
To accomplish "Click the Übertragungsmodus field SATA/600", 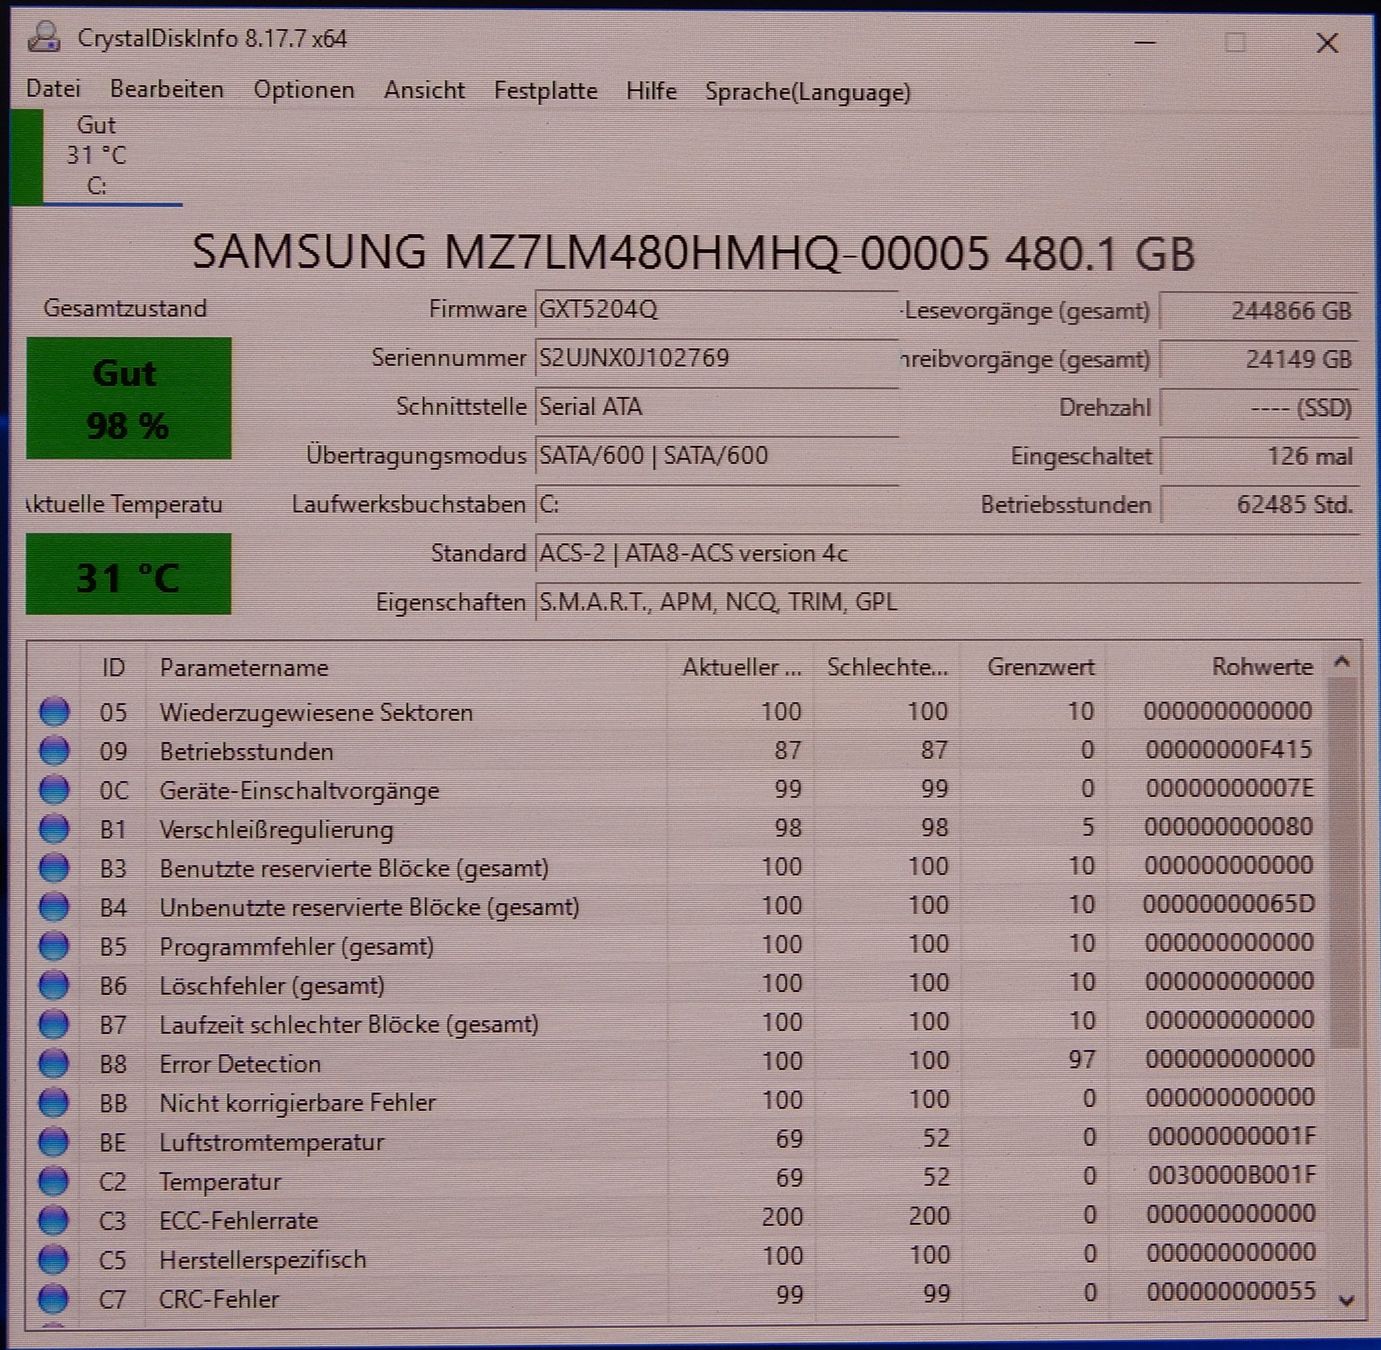I will [716, 456].
